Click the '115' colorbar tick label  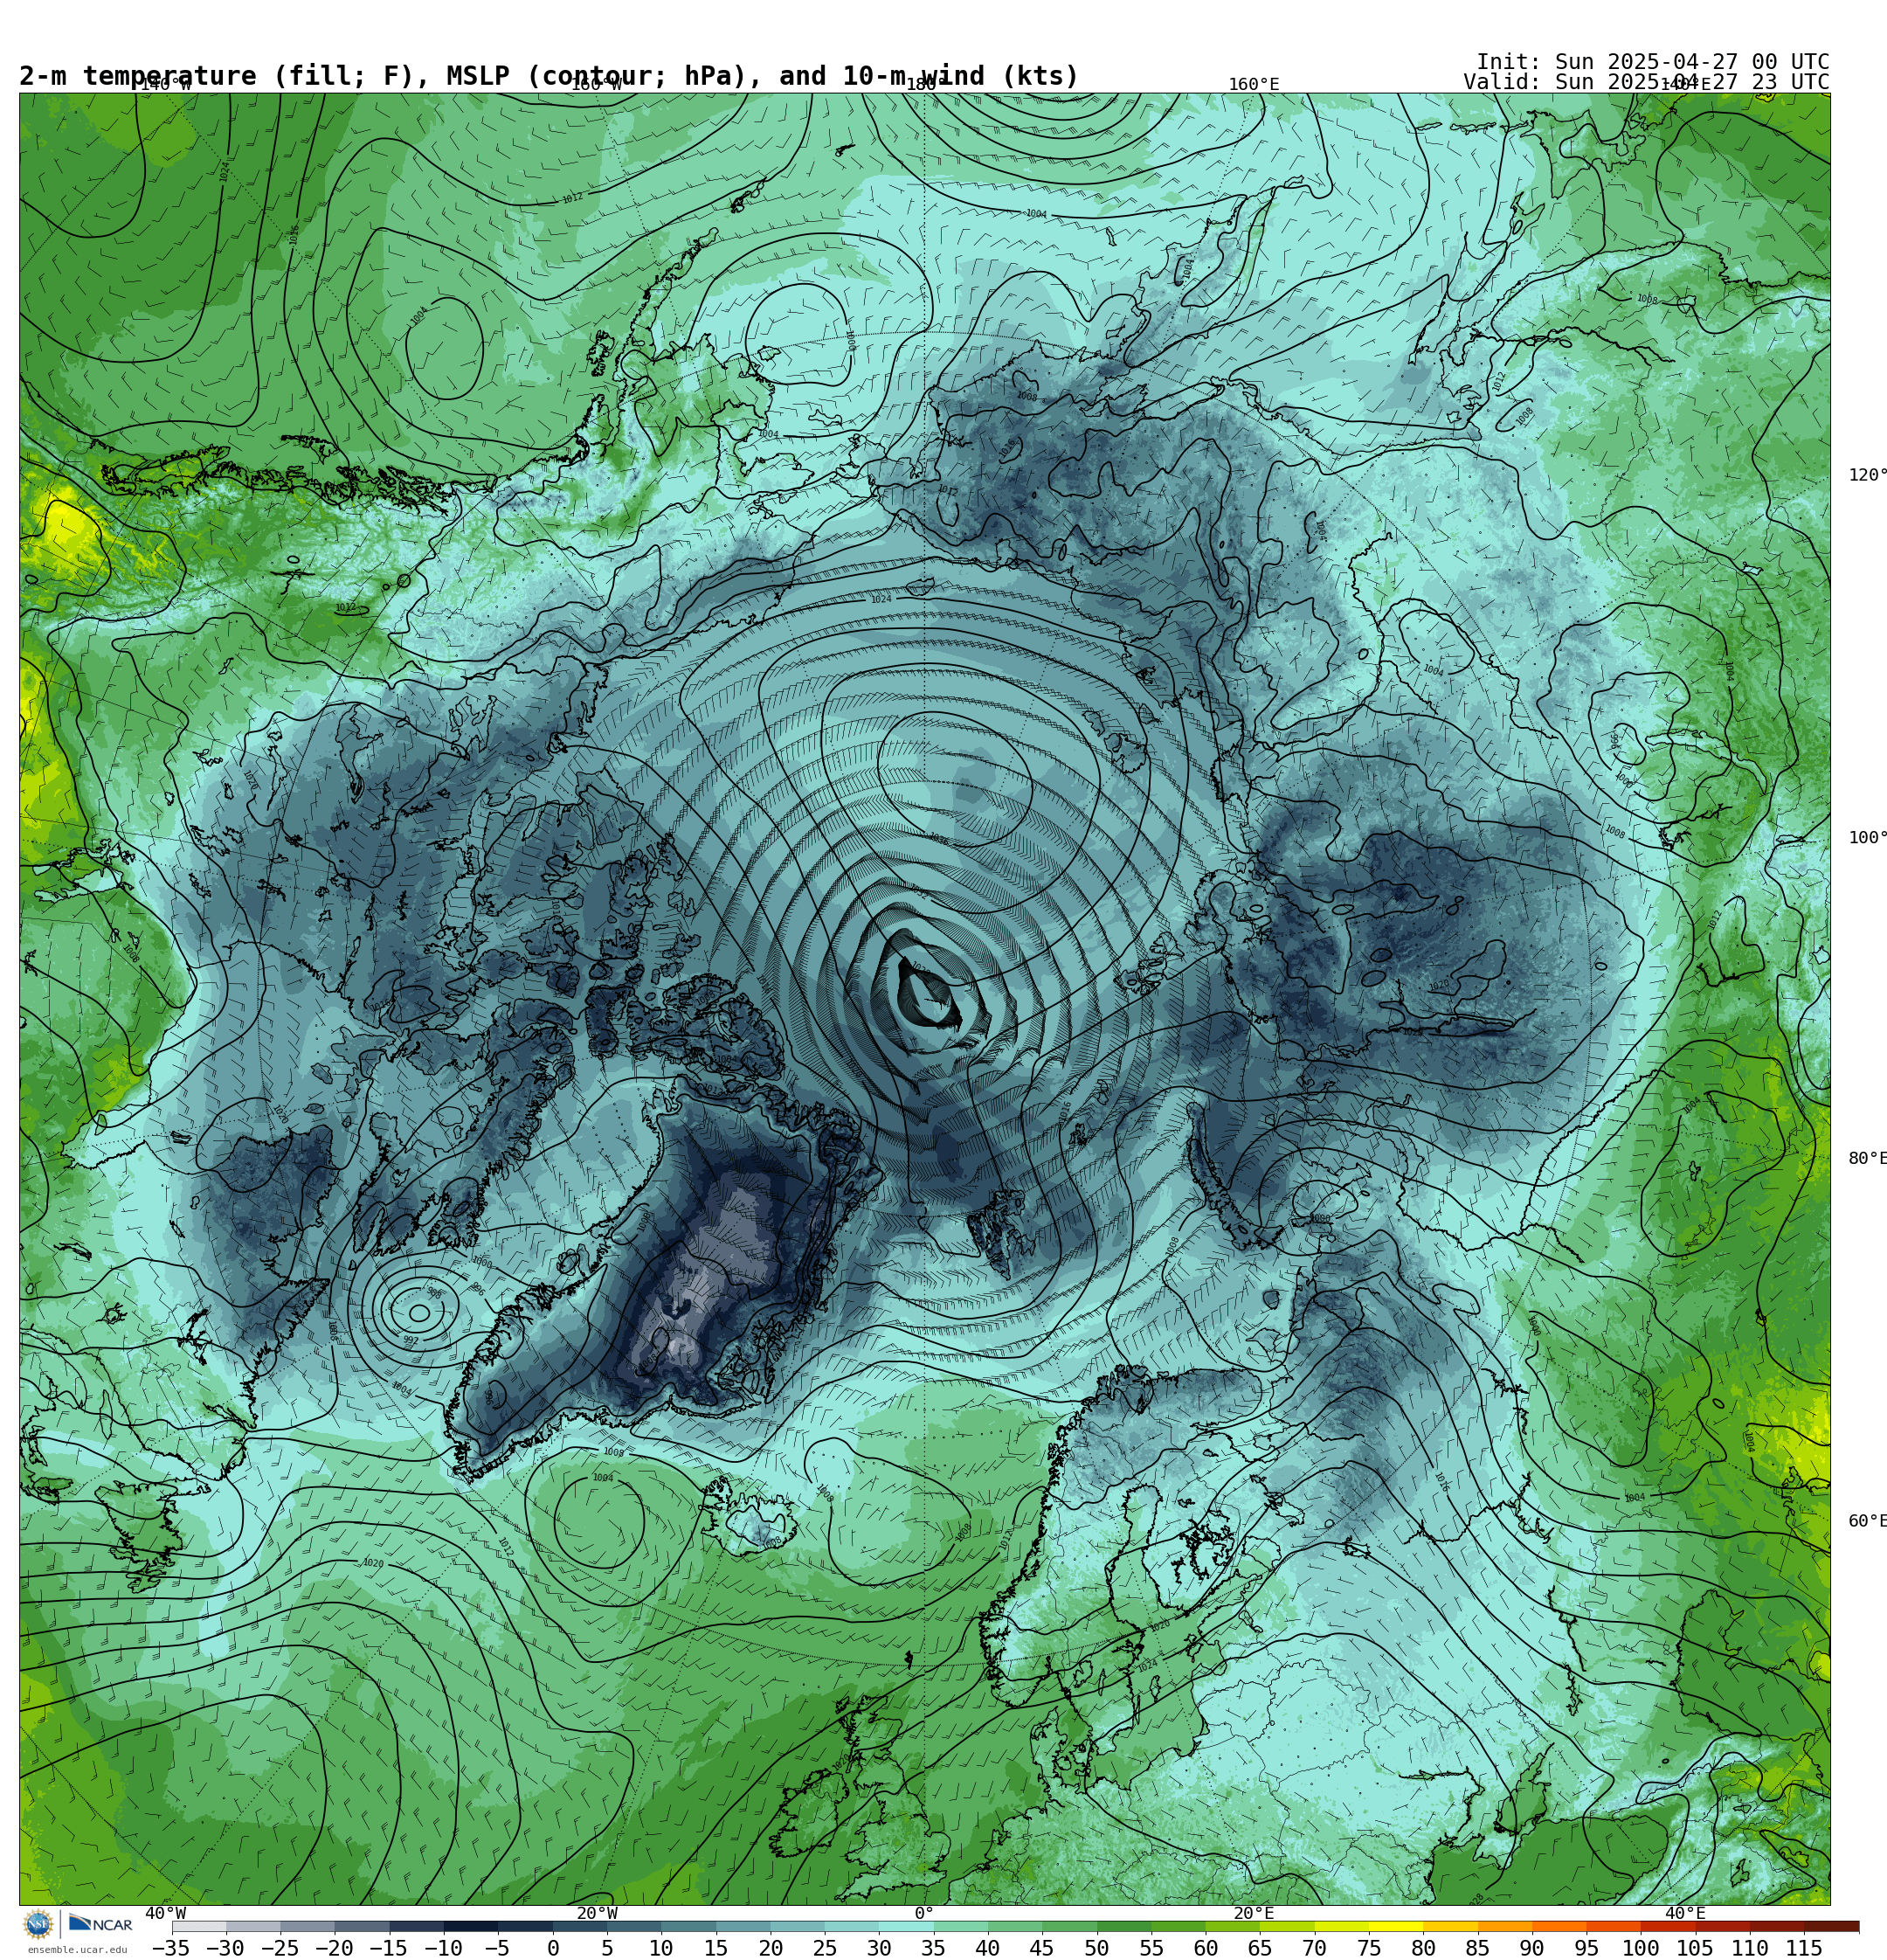1804,1948
